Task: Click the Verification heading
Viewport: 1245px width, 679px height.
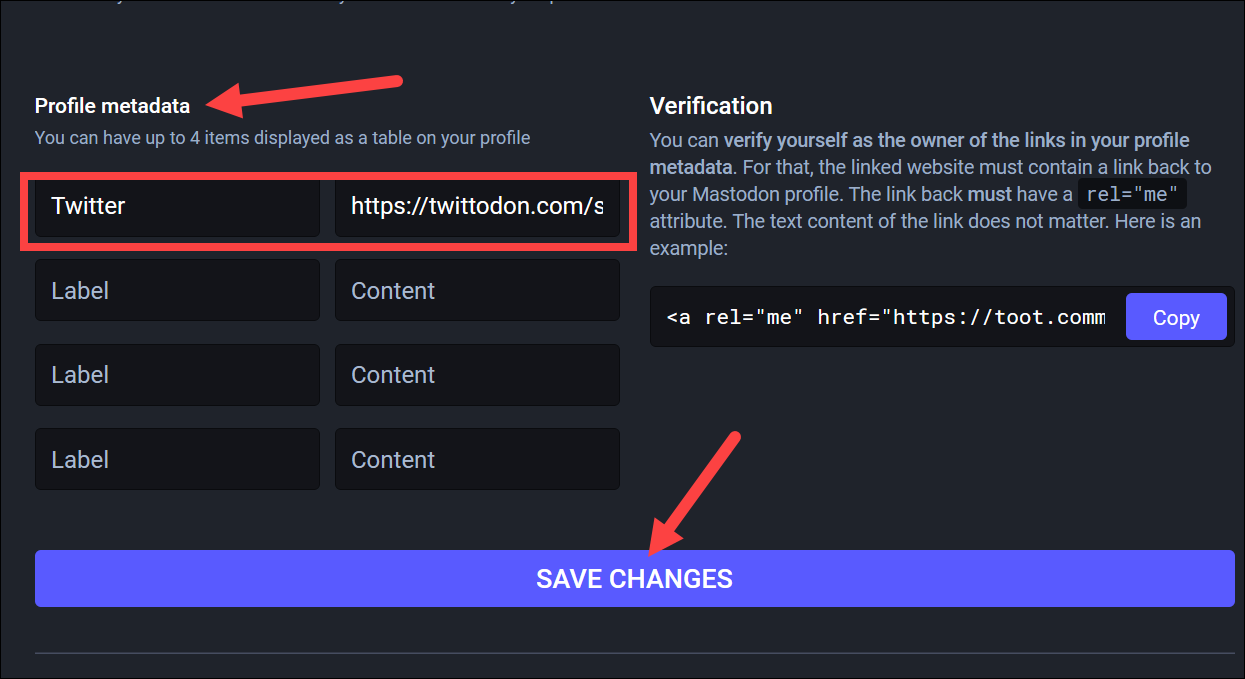Action: pyautogui.click(x=711, y=105)
